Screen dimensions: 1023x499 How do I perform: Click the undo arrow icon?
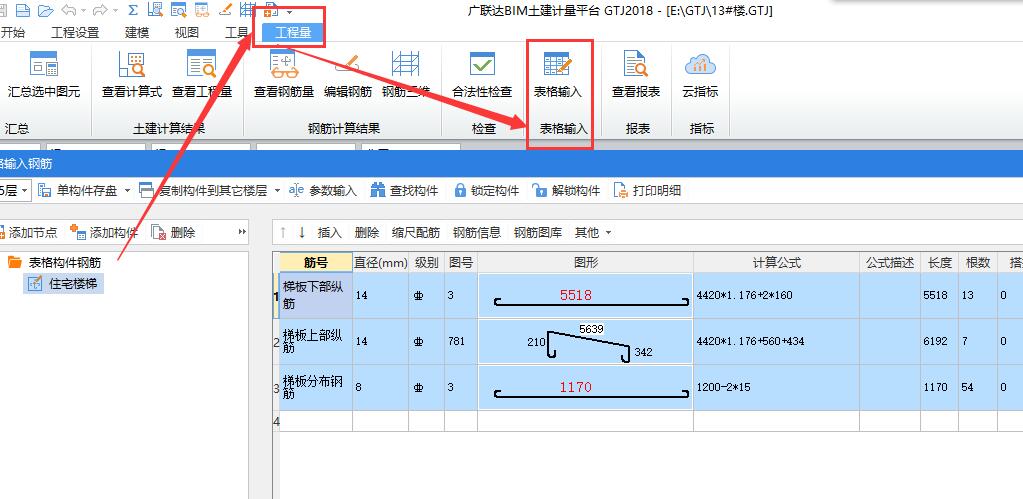69,10
